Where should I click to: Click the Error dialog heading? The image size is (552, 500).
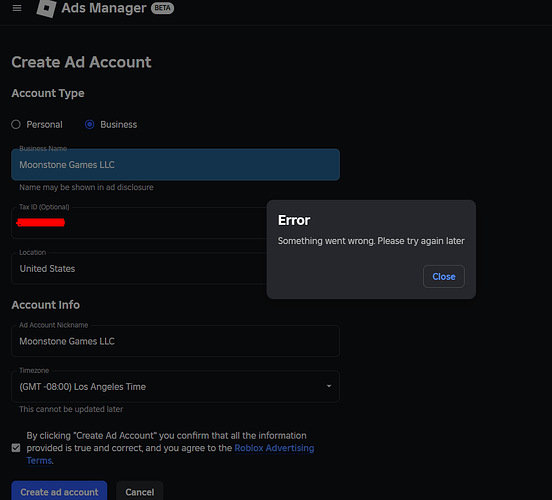(294, 220)
